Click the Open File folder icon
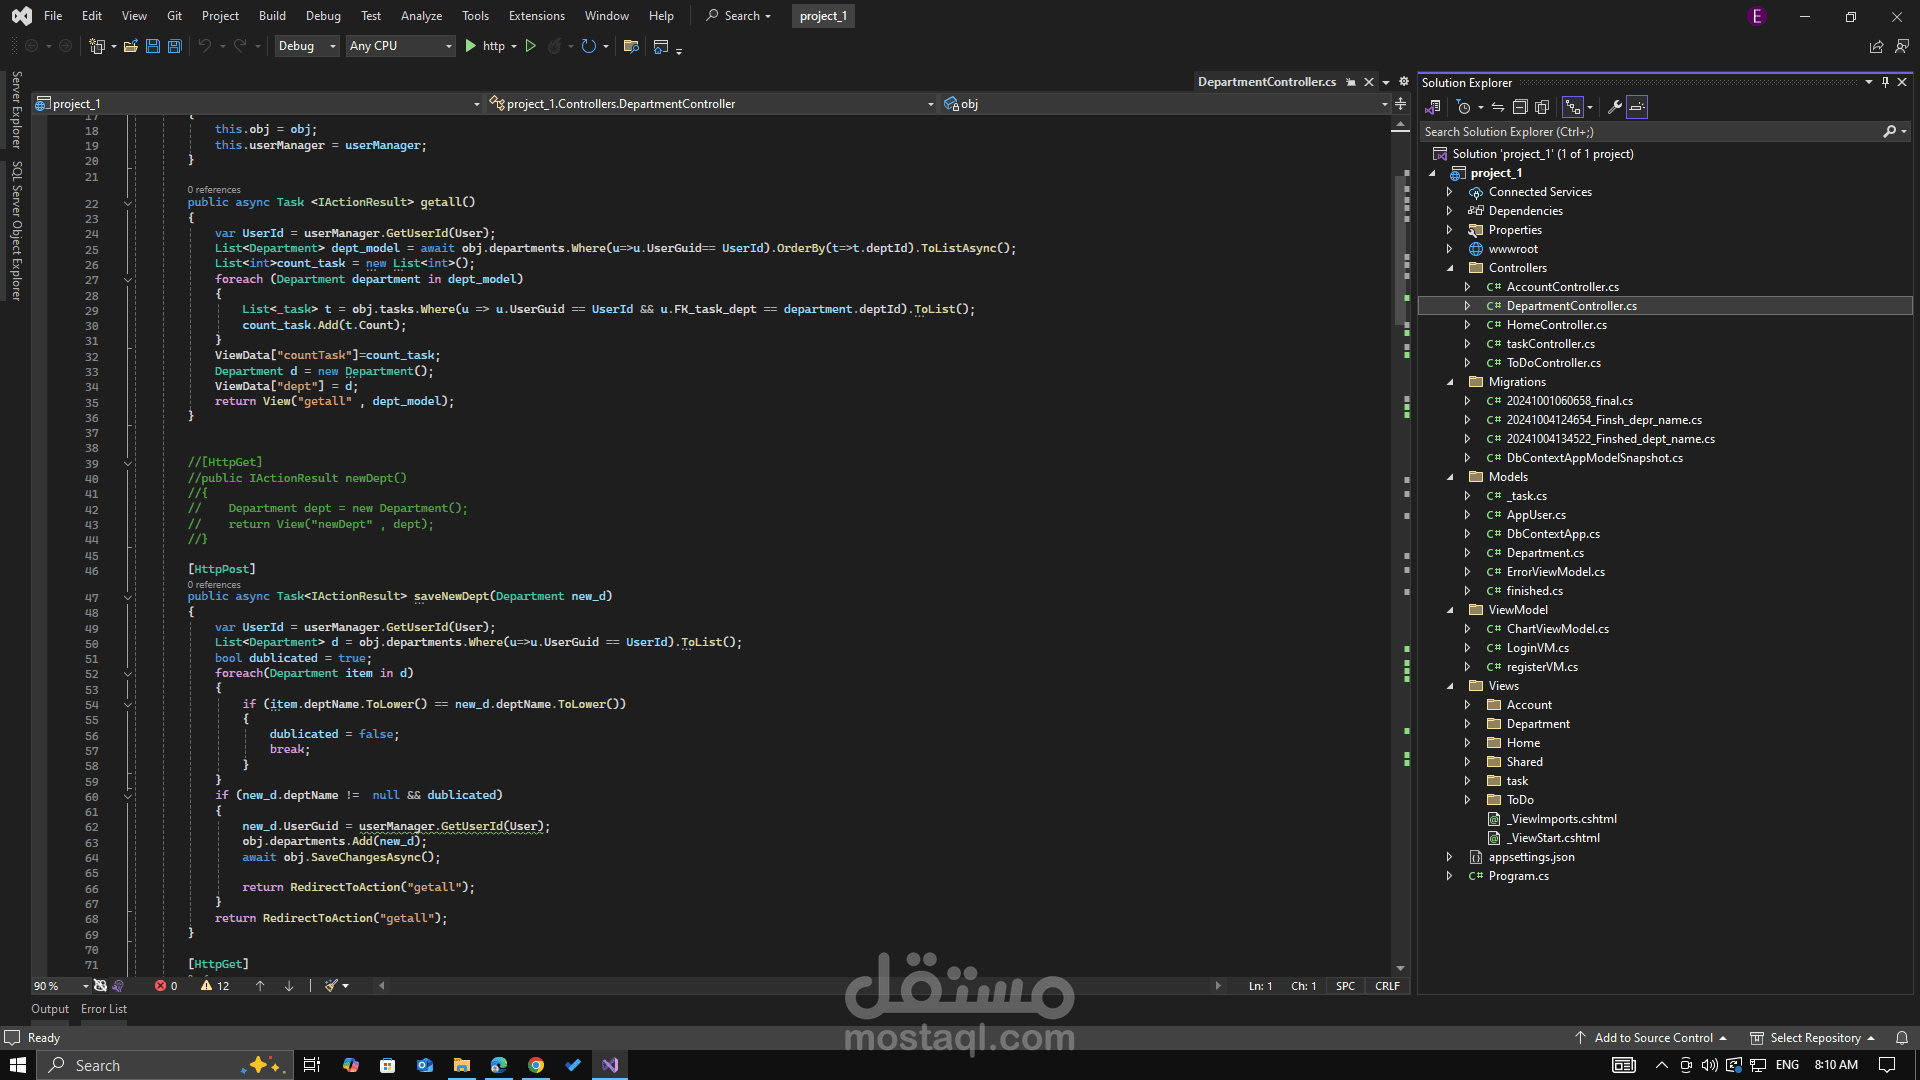This screenshot has width=1920, height=1080. (x=131, y=46)
